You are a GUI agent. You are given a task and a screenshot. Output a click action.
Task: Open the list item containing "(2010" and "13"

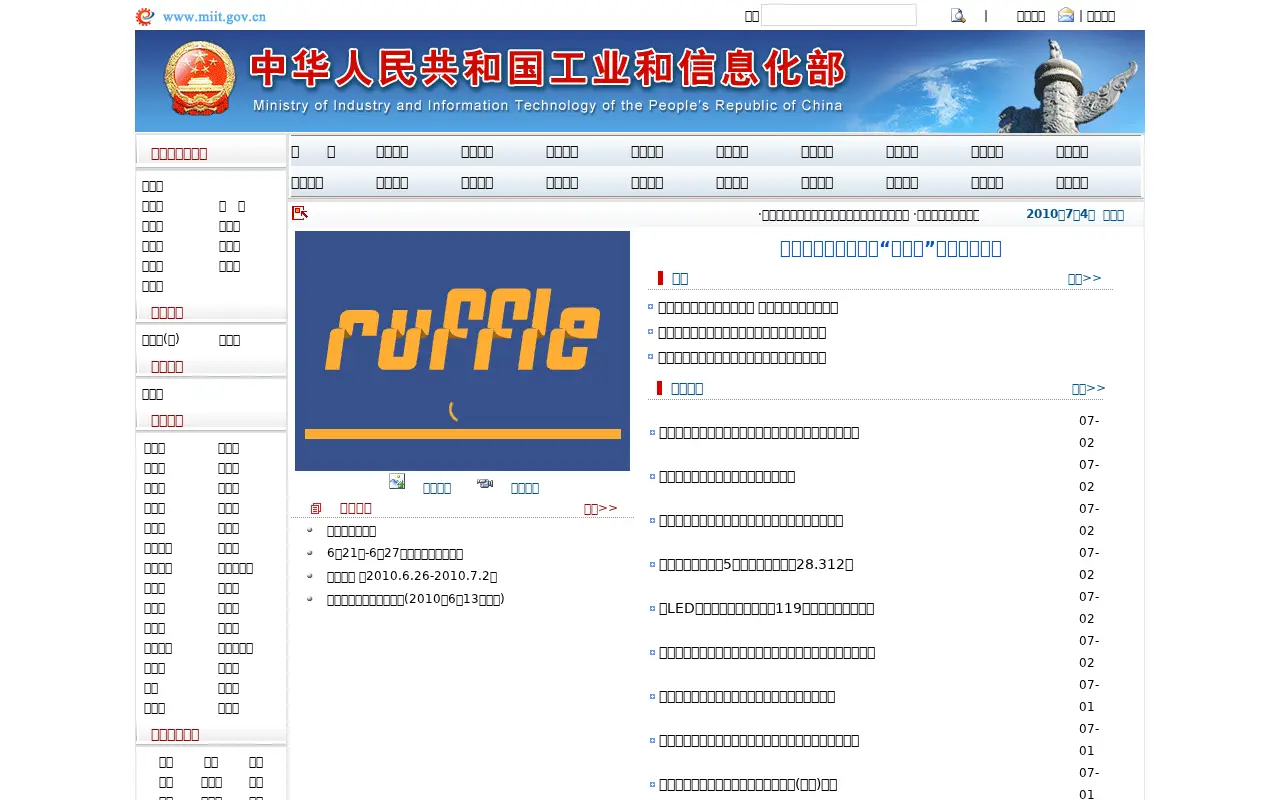pos(415,599)
